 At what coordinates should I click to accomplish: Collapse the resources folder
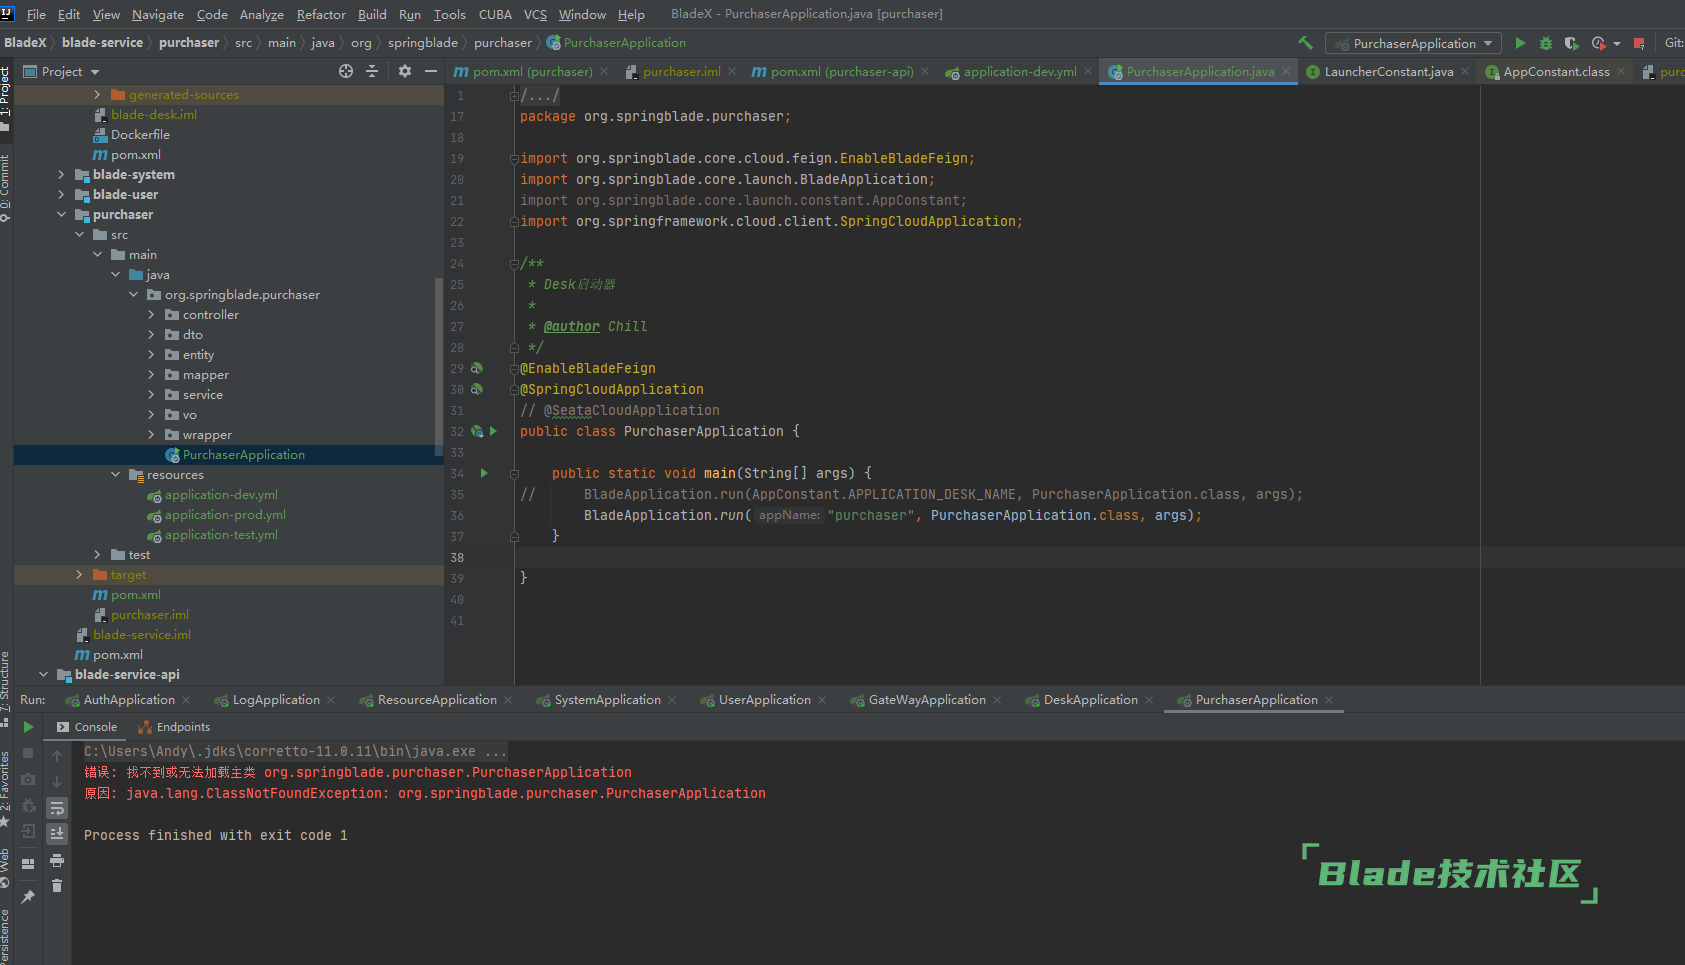[x=115, y=475]
